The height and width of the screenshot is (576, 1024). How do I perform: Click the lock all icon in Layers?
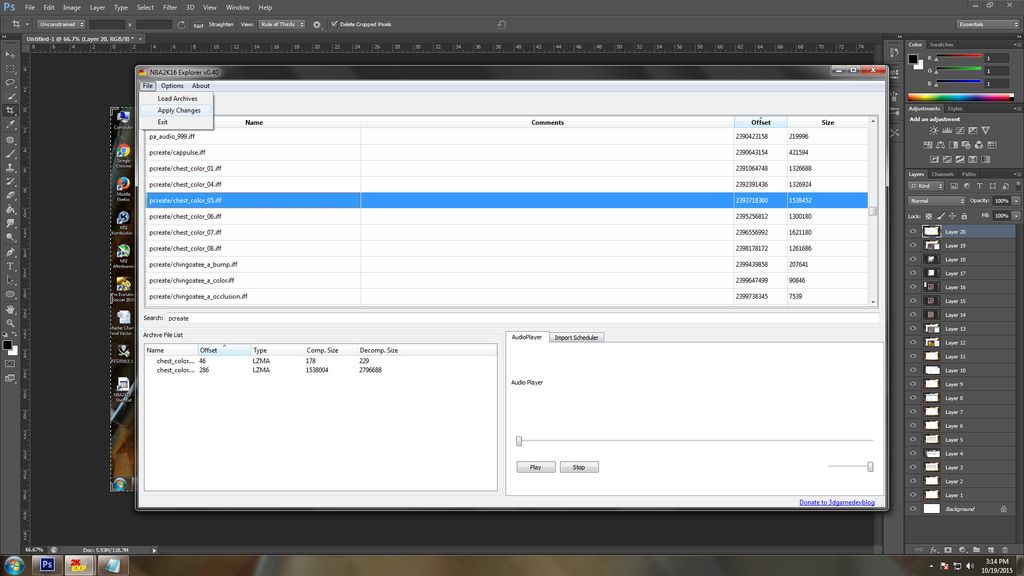click(964, 216)
